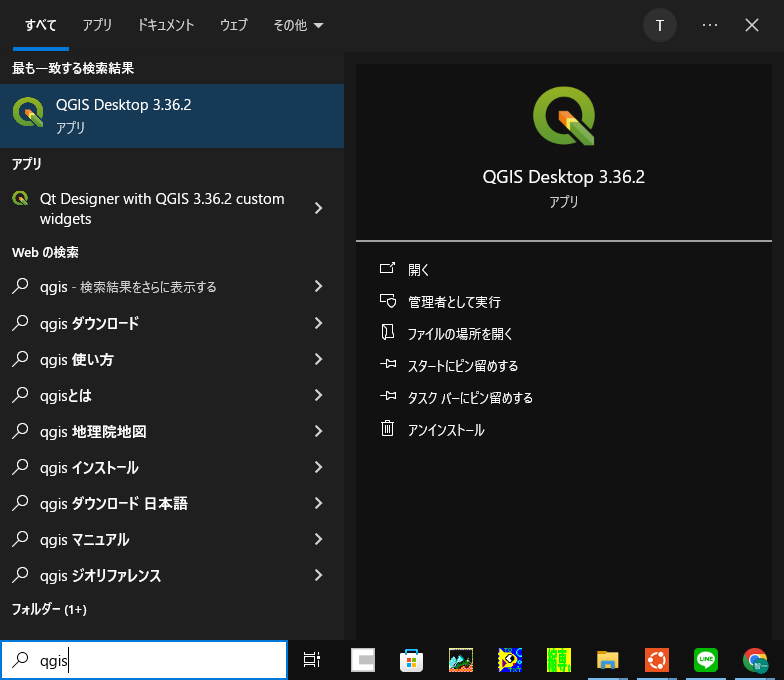Click ファイルの場所を開く option
This screenshot has width=784, height=680.
pyautogui.click(x=460, y=333)
